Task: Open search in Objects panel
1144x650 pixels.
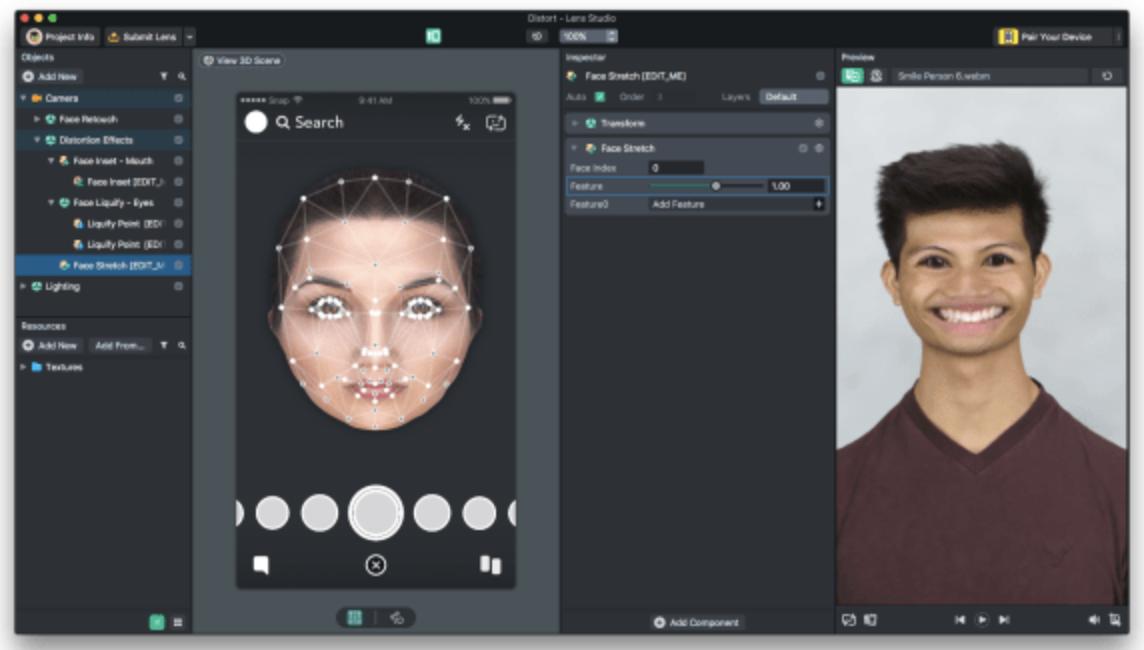Action: [182, 77]
